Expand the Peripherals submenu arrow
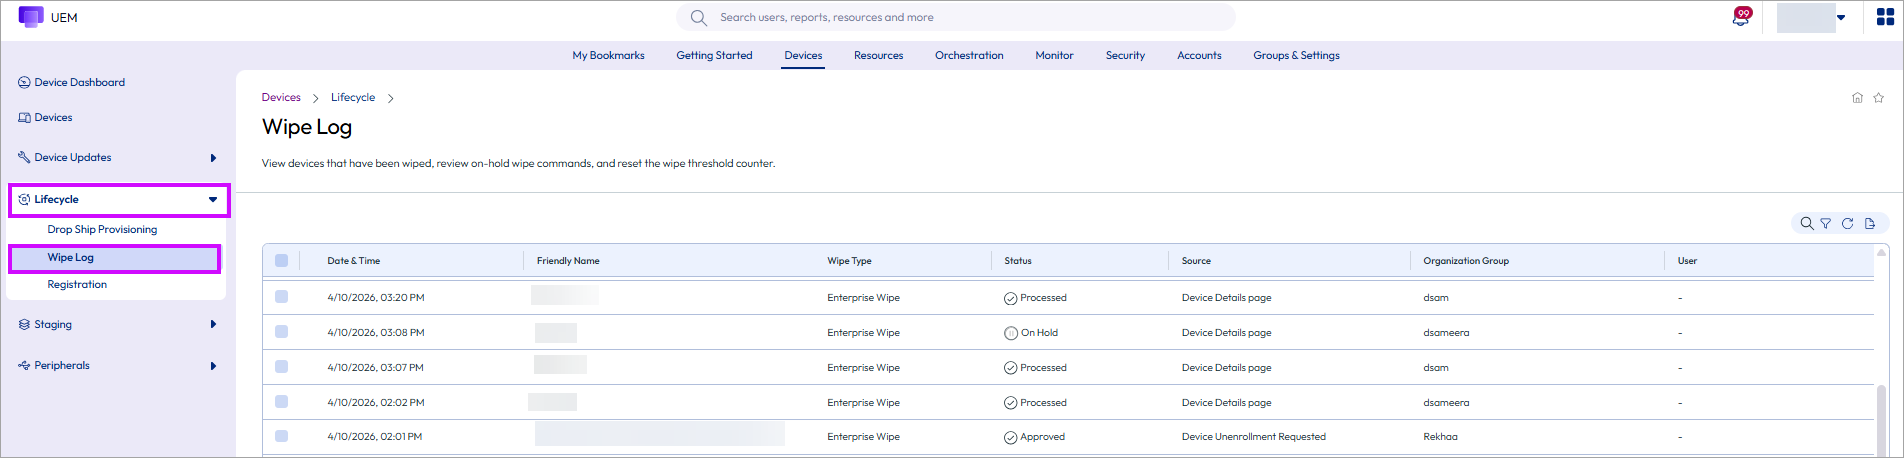The image size is (1904, 458). click(x=213, y=366)
